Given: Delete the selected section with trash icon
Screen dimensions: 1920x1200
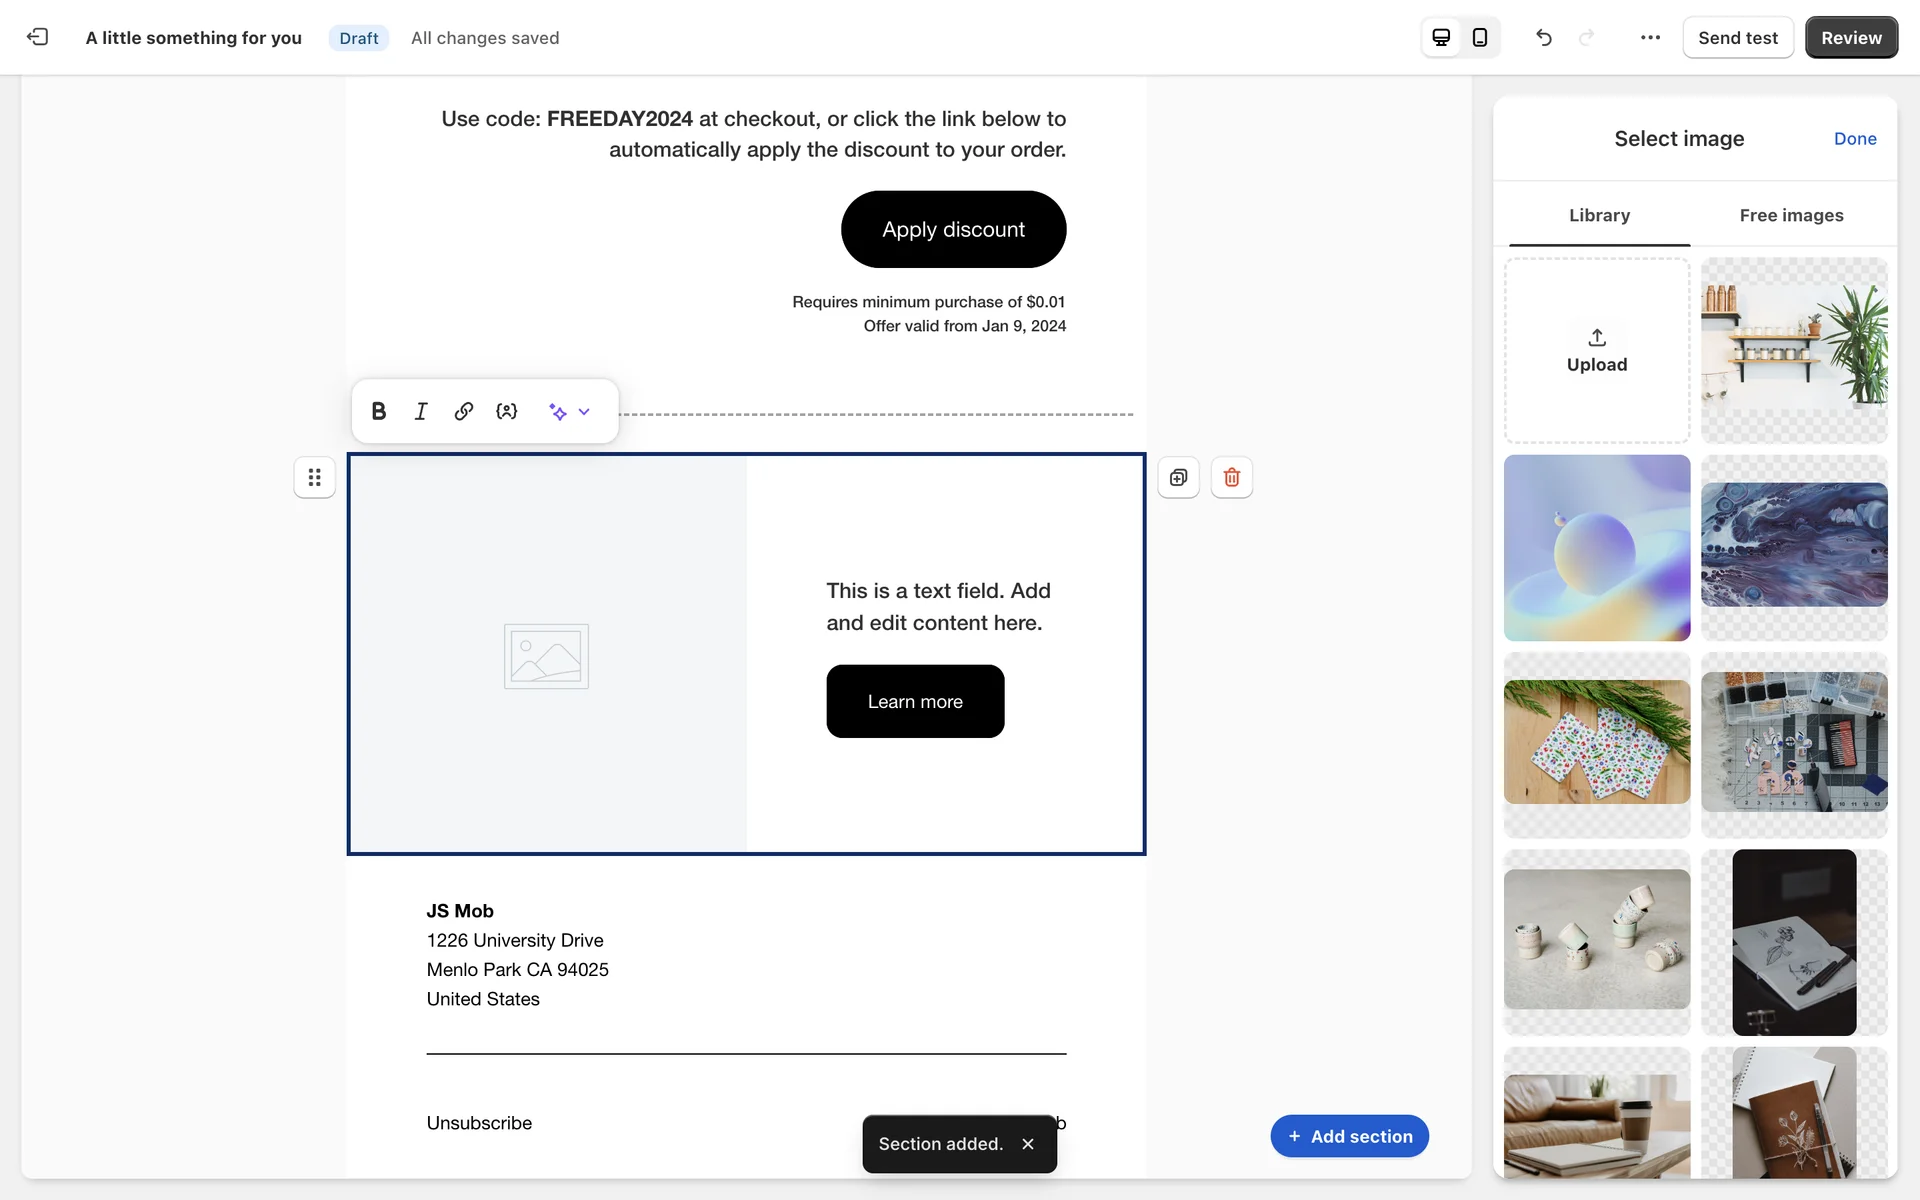Looking at the screenshot, I should (x=1231, y=477).
